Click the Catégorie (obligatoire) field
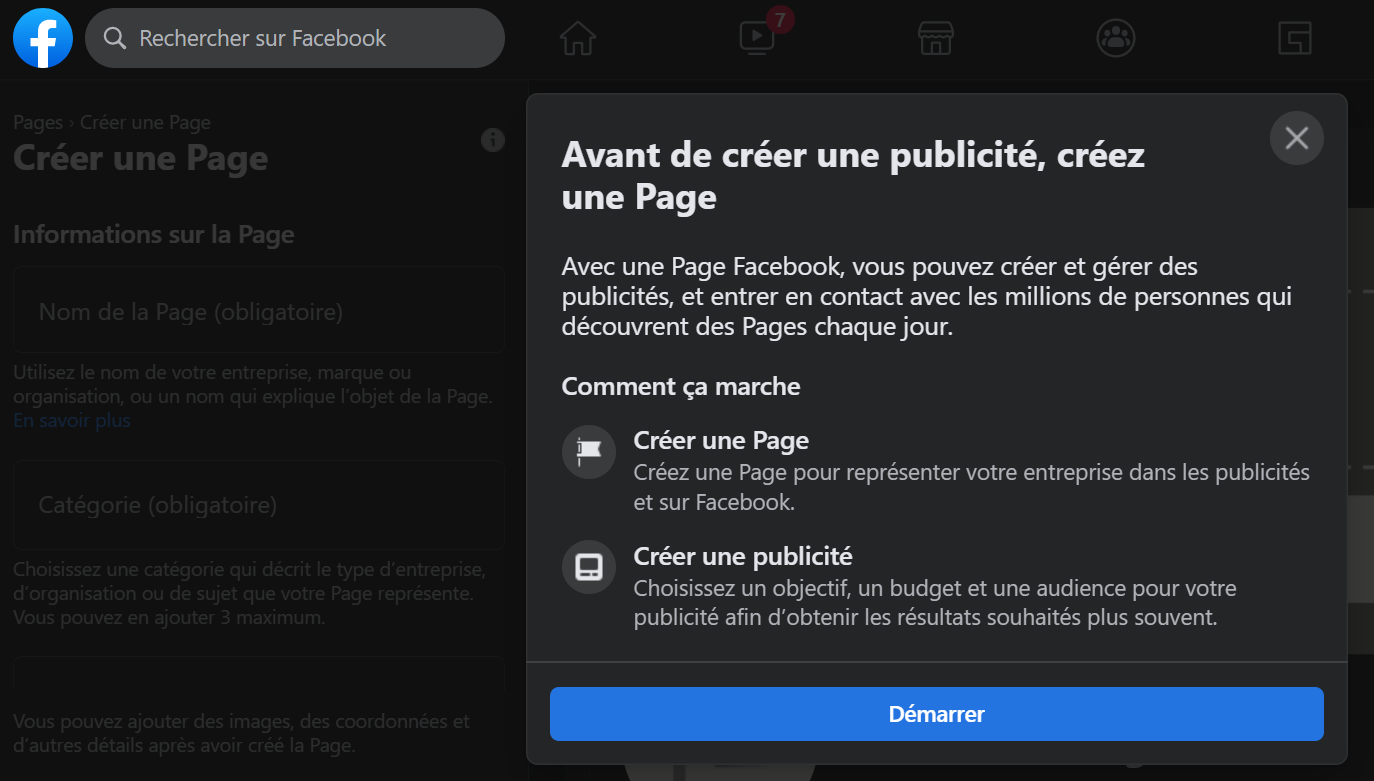Viewport: 1374px width, 781px height. (259, 505)
